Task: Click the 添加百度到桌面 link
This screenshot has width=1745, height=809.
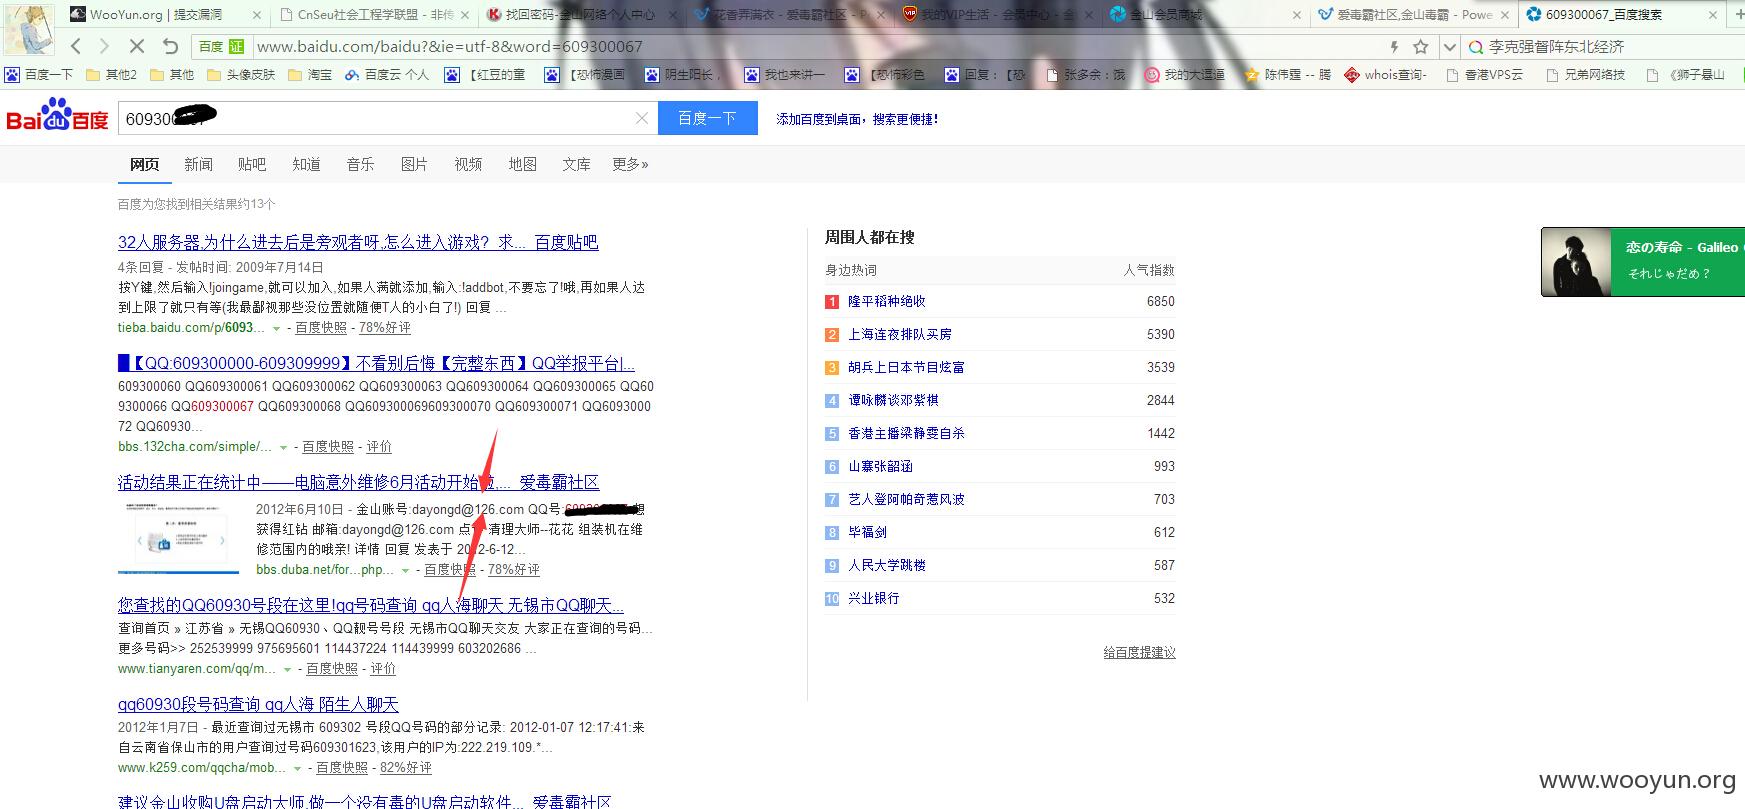Action: [857, 119]
